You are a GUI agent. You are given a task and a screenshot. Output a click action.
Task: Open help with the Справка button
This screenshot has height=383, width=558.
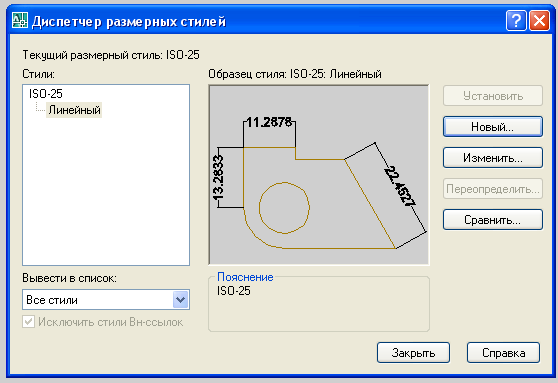tap(504, 353)
